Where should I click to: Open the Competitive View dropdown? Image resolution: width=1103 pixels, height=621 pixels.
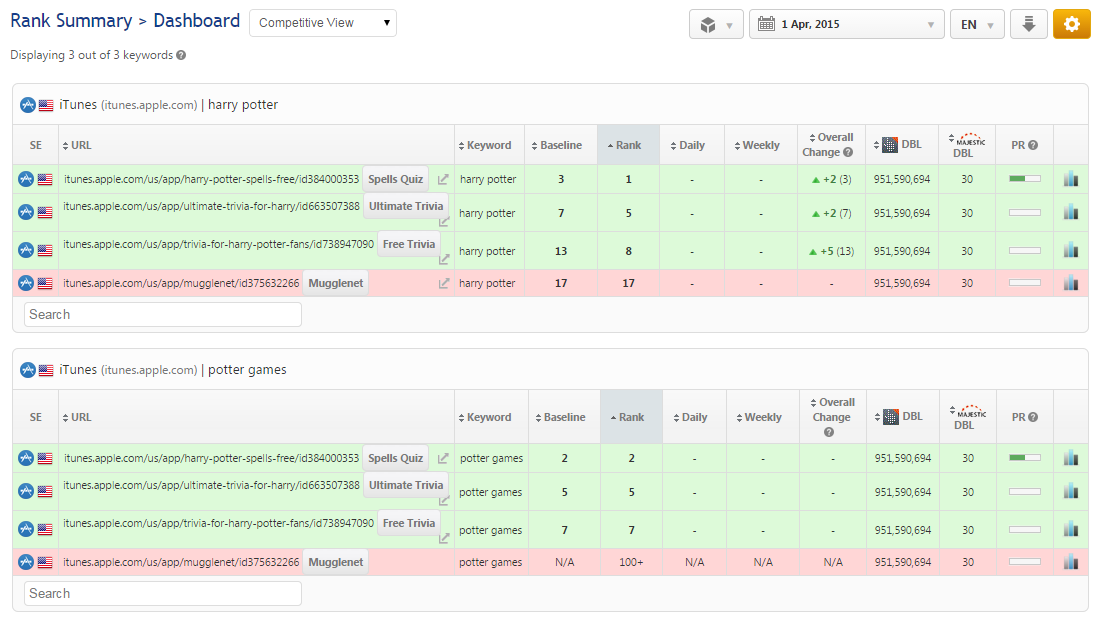[x=322, y=23]
